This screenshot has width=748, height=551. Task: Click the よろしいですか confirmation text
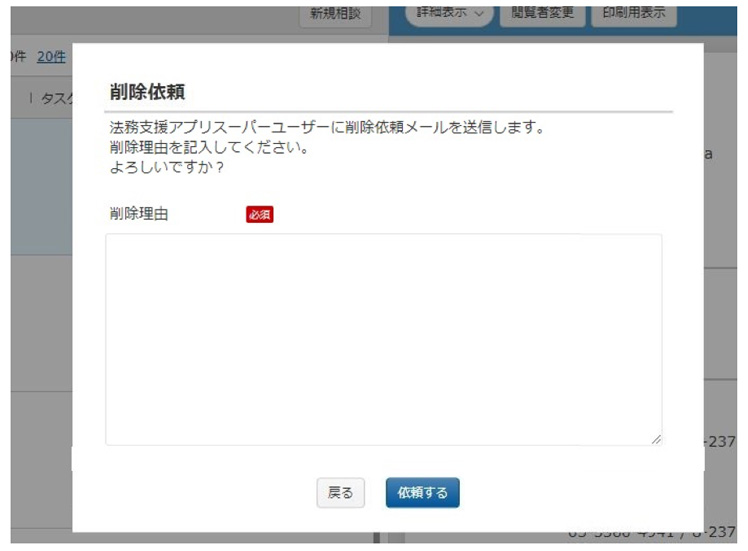tap(166, 167)
